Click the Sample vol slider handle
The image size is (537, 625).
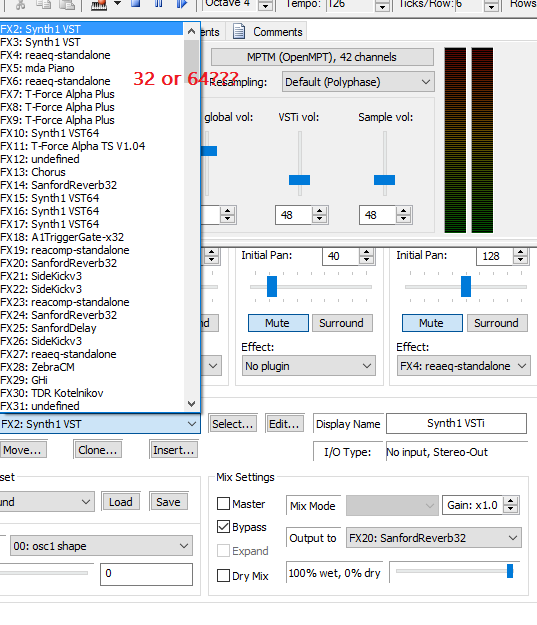pos(384,180)
